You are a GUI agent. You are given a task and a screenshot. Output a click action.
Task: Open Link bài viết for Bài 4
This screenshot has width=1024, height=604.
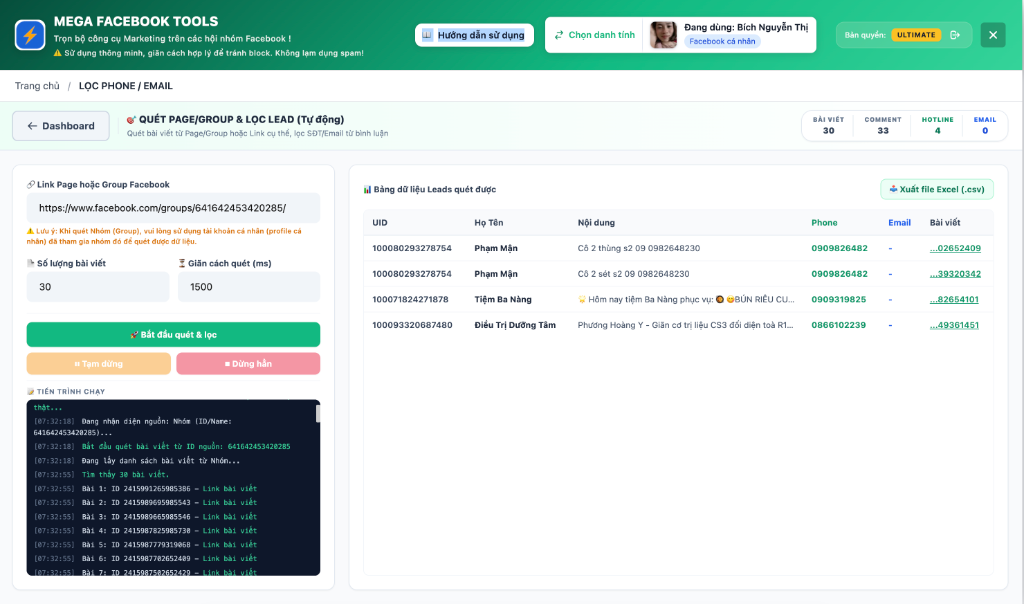230,531
